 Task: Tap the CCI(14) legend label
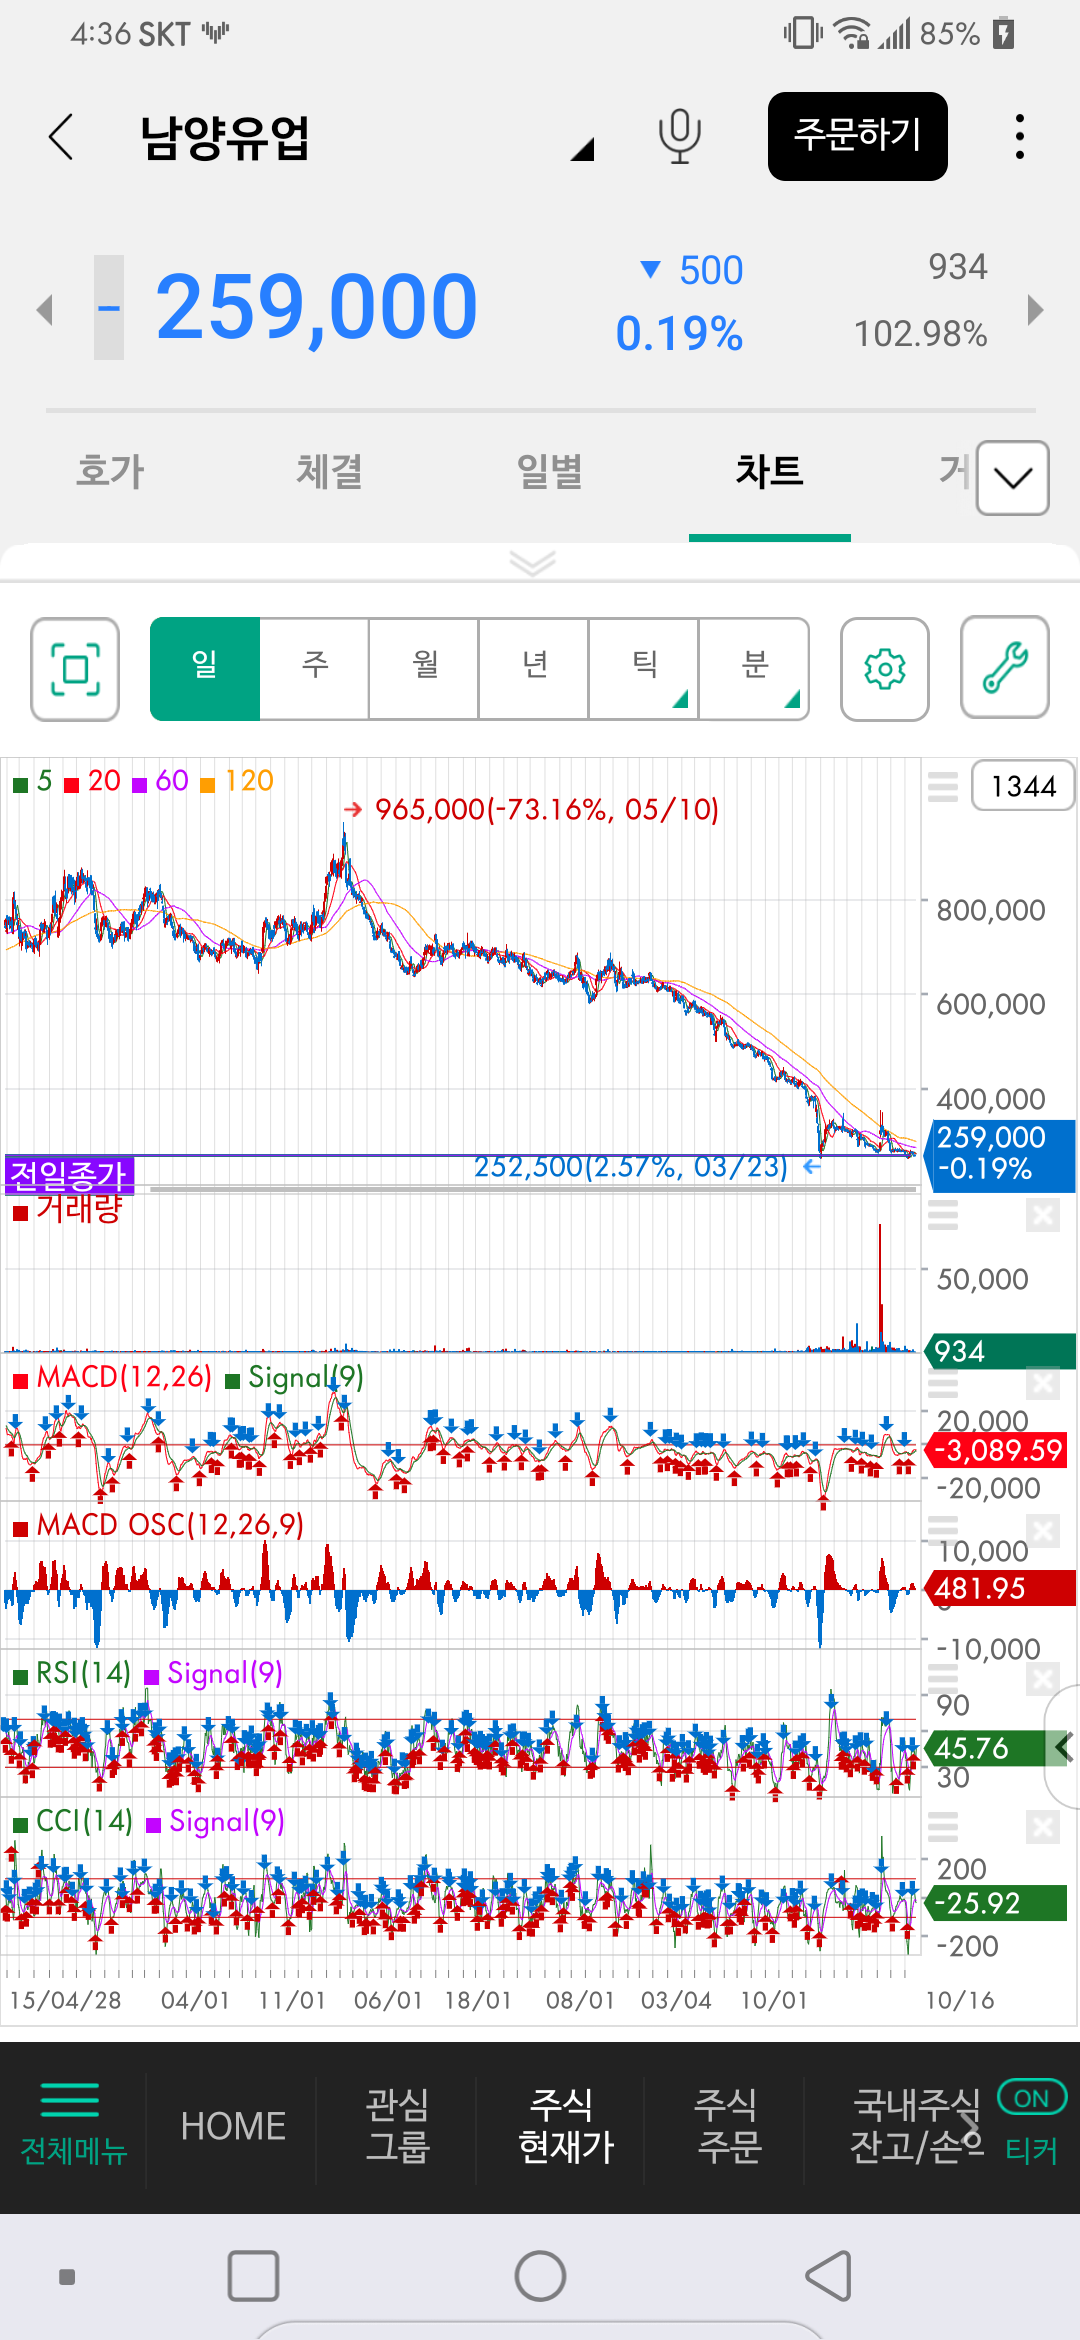pos(73,1821)
